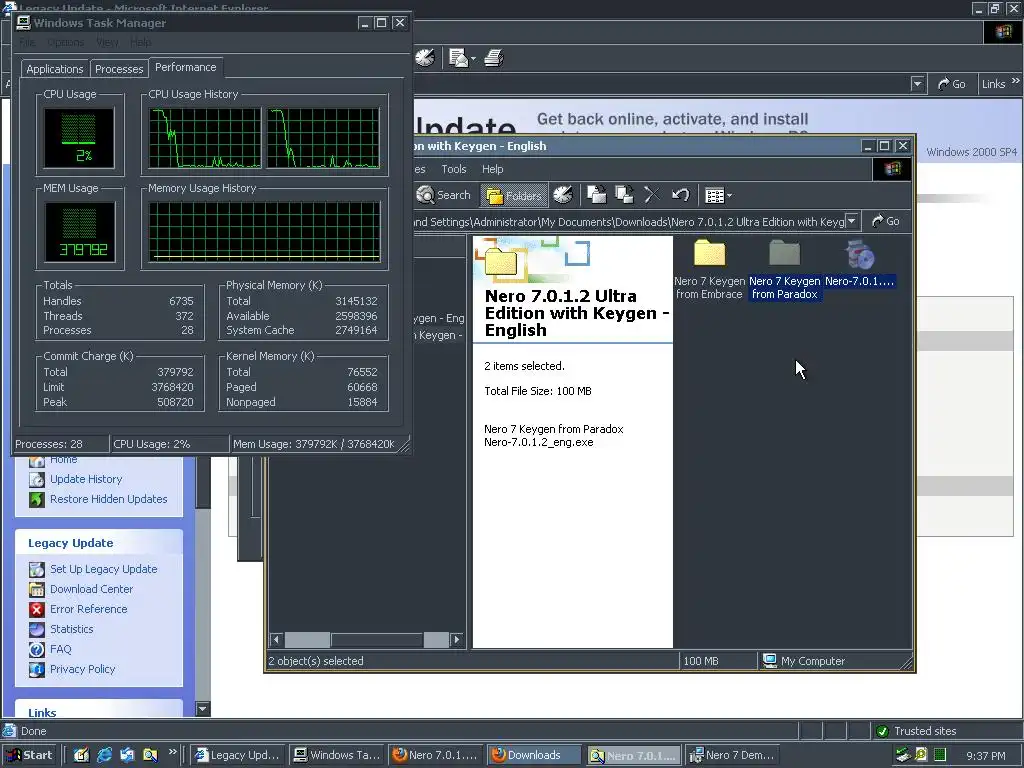Screen dimensions: 1024x768
Task: Switch to Downloads taskbar button
Action: (x=534, y=755)
